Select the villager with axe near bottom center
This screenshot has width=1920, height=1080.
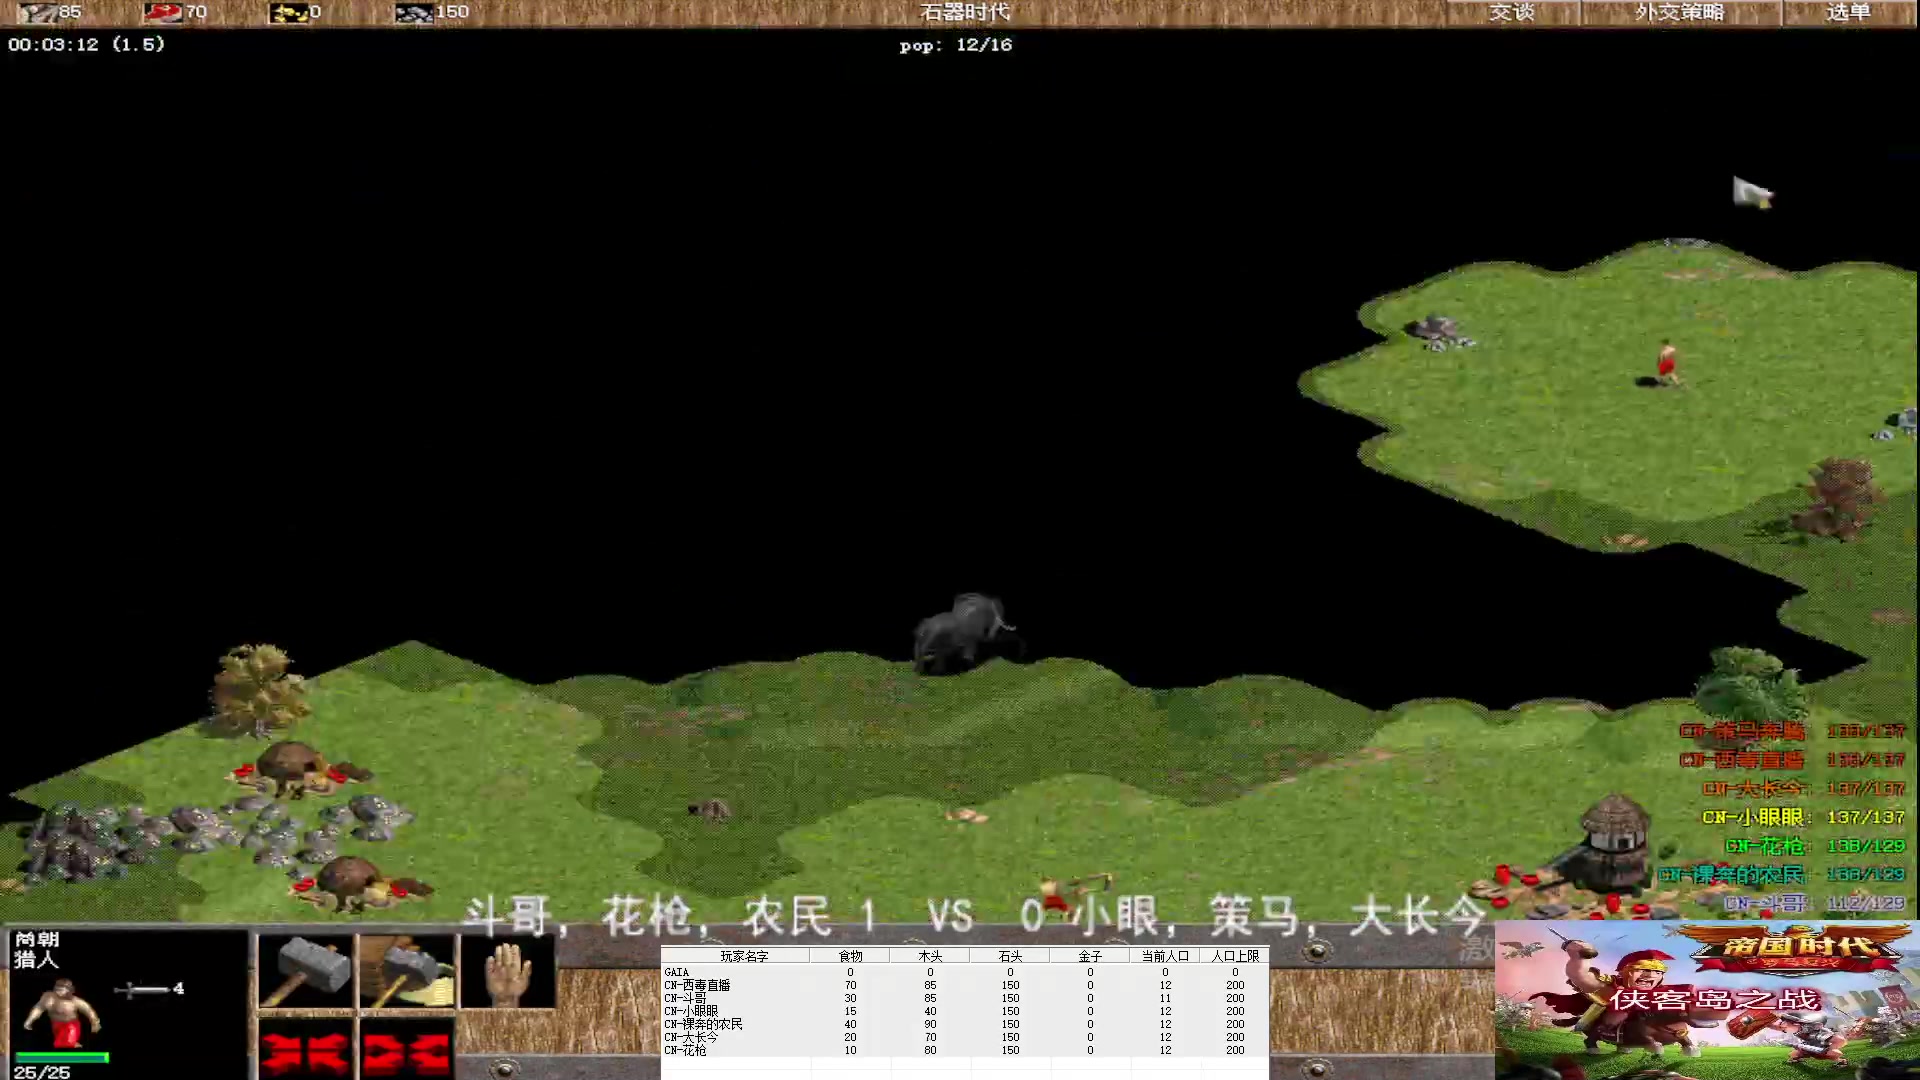point(1070,893)
